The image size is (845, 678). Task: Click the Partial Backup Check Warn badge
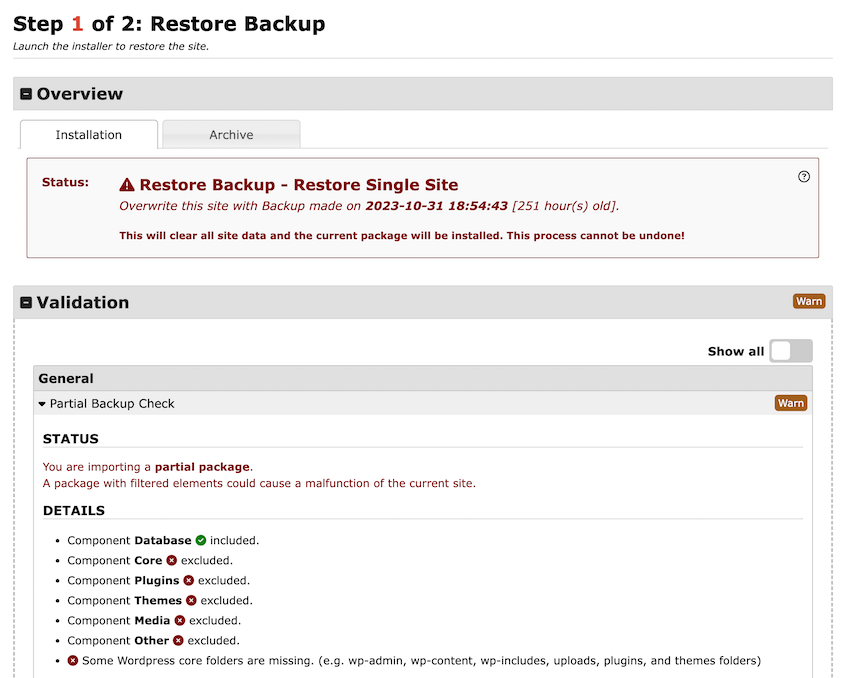[x=791, y=403]
